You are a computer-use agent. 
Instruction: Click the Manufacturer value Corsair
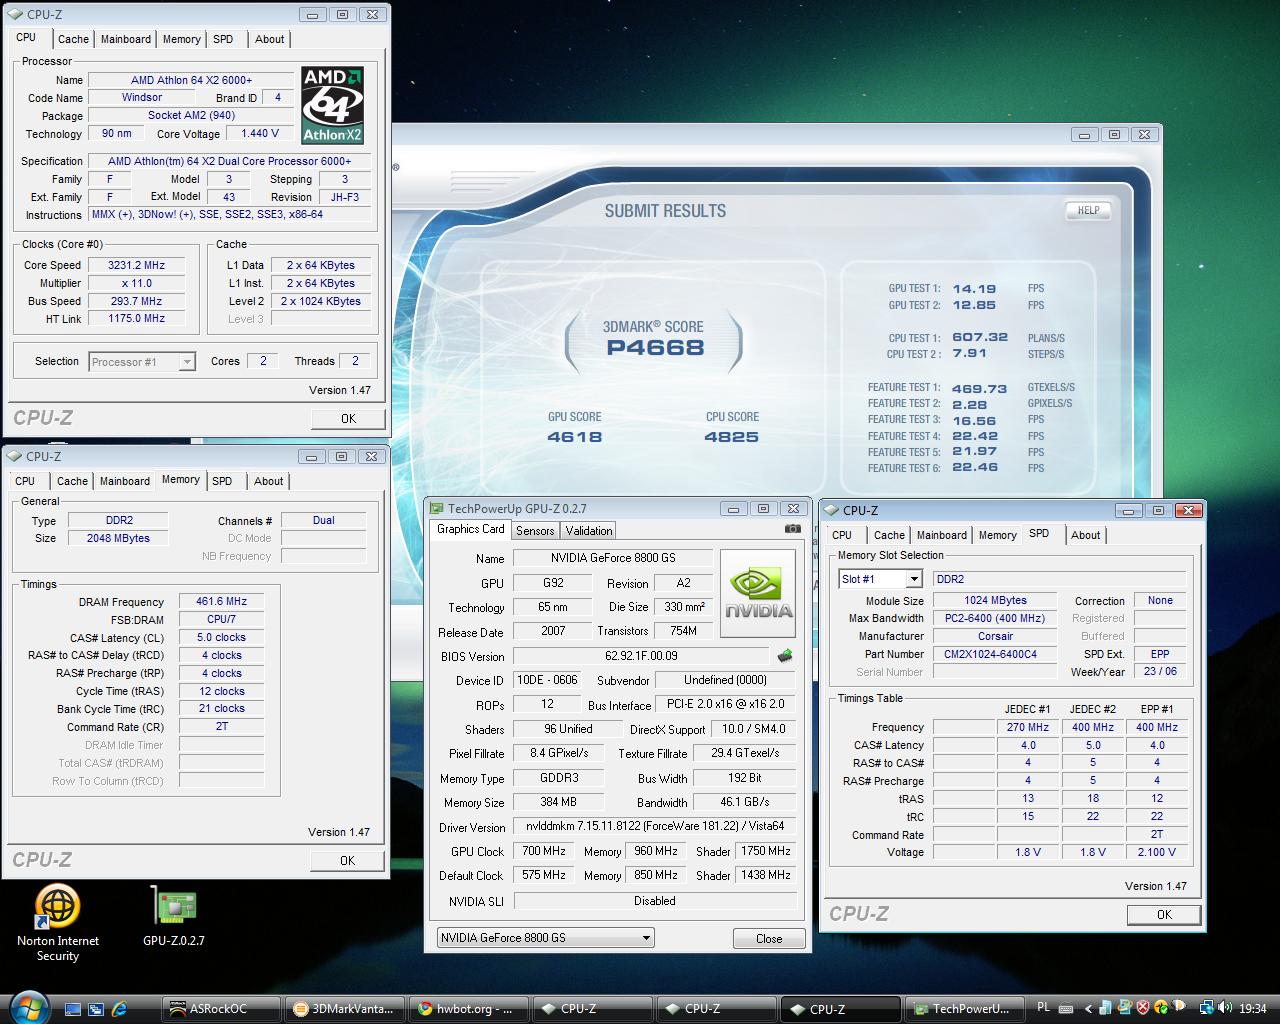click(x=995, y=636)
